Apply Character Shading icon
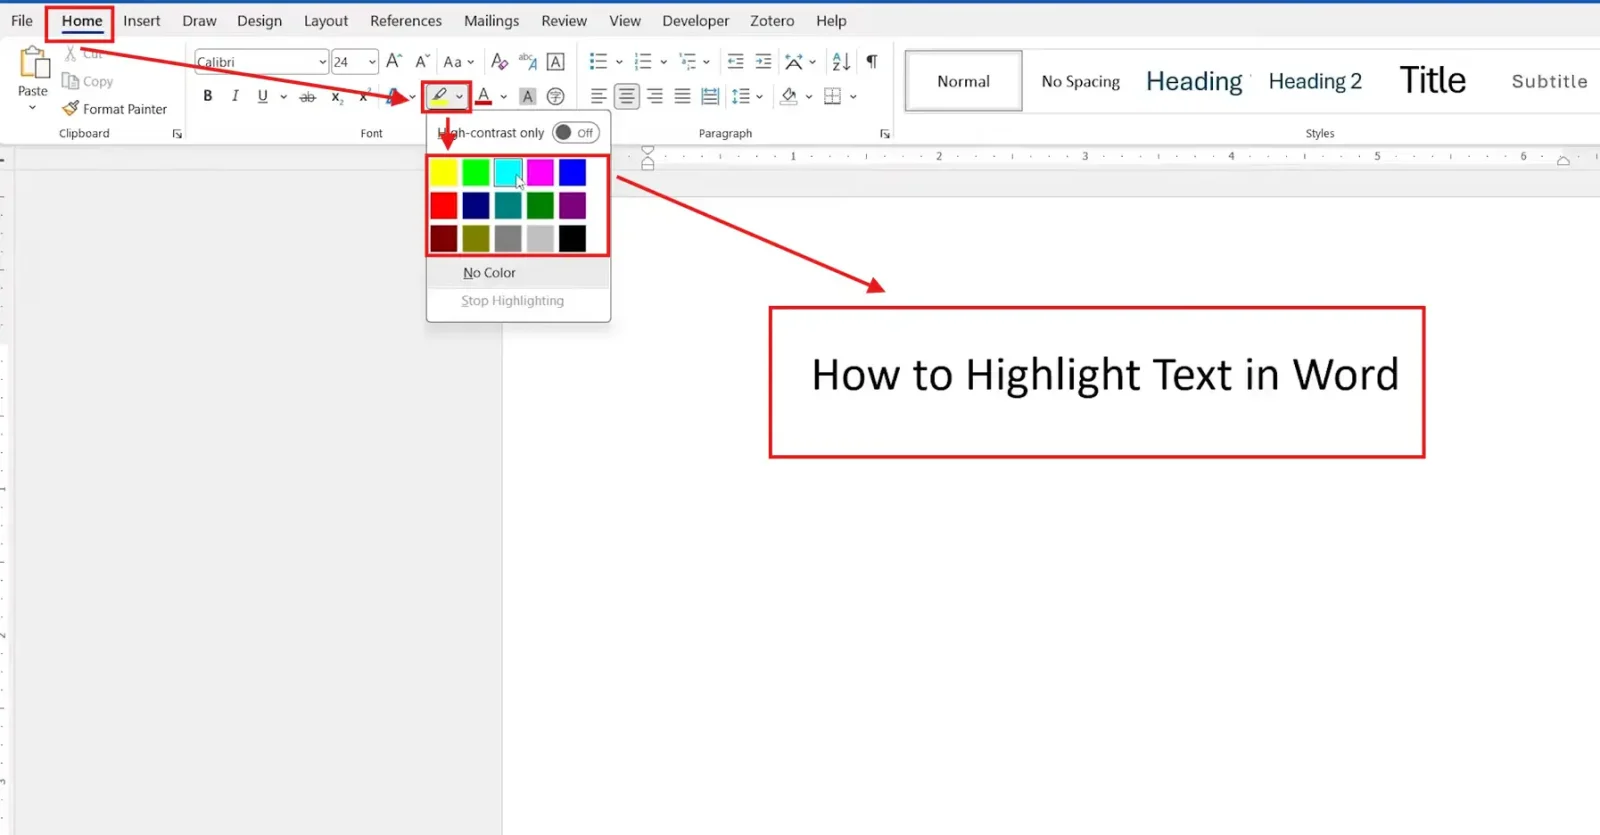The height and width of the screenshot is (835, 1600). (528, 96)
